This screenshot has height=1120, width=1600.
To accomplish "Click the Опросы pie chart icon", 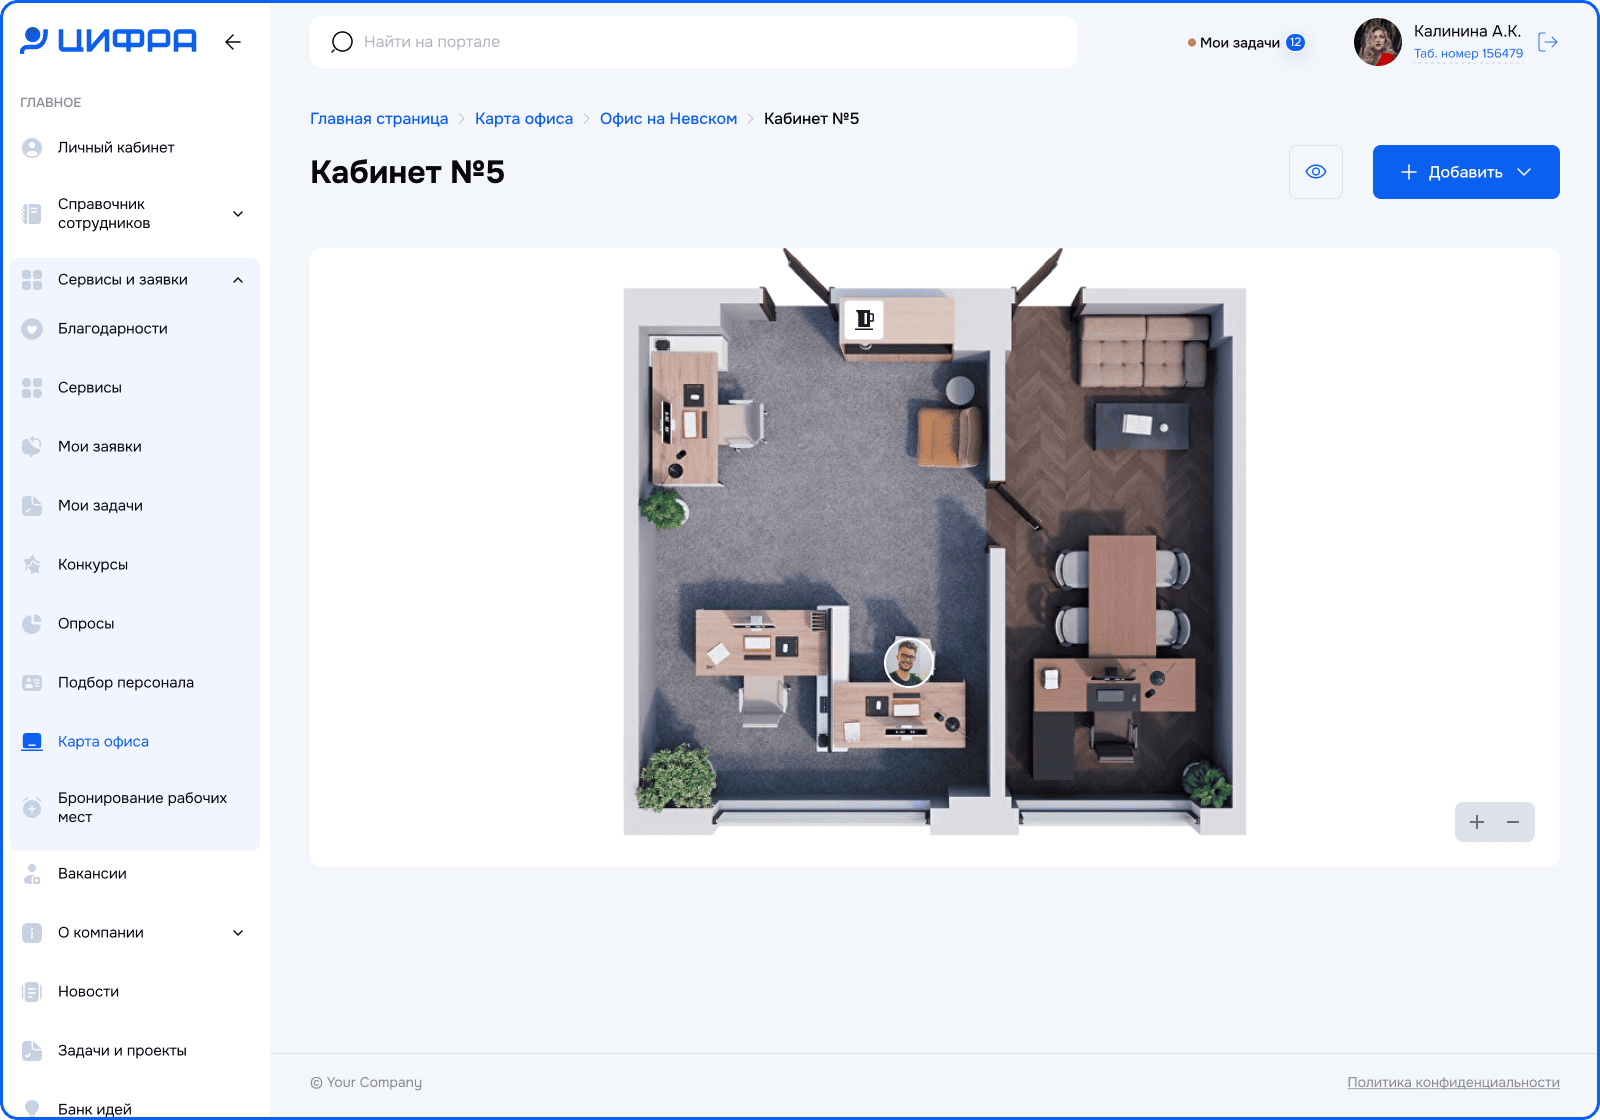I will [x=32, y=624].
